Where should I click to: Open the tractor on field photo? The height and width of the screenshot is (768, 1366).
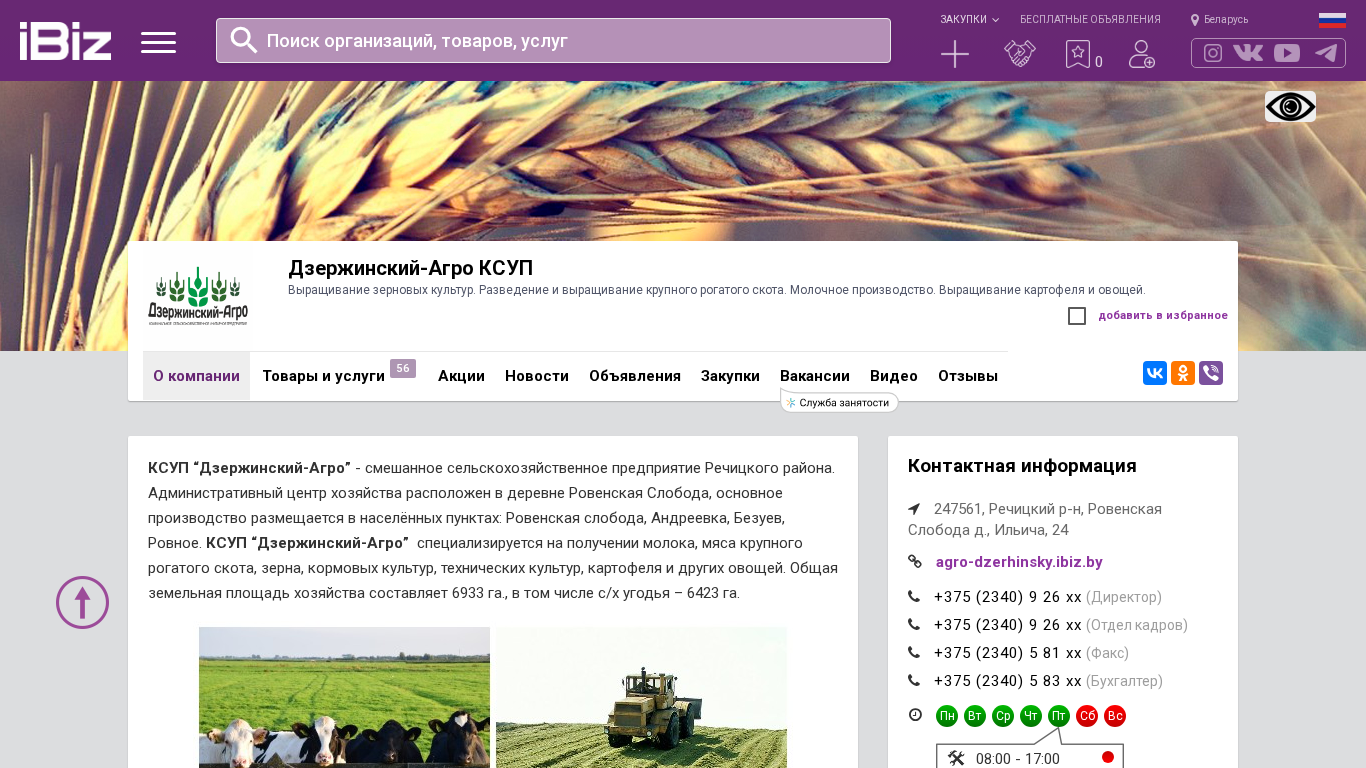point(641,697)
